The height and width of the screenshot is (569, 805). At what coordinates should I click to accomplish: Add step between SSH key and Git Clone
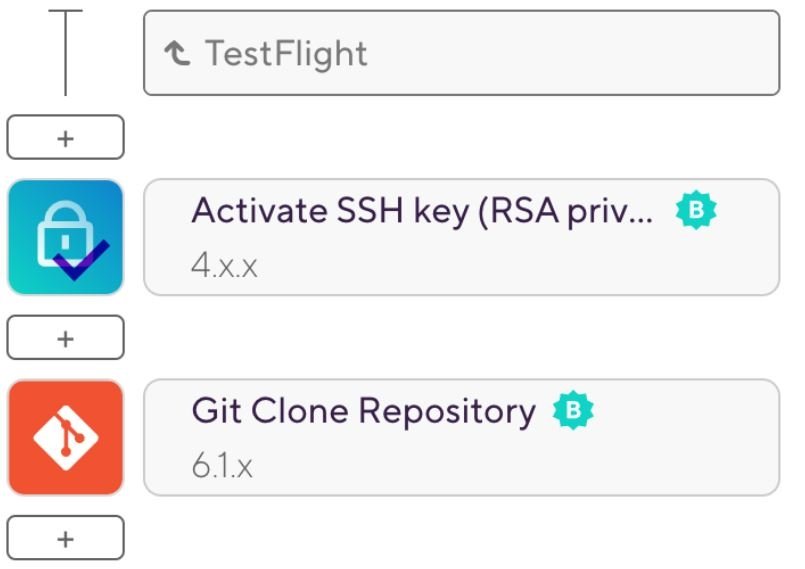point(65,338)
